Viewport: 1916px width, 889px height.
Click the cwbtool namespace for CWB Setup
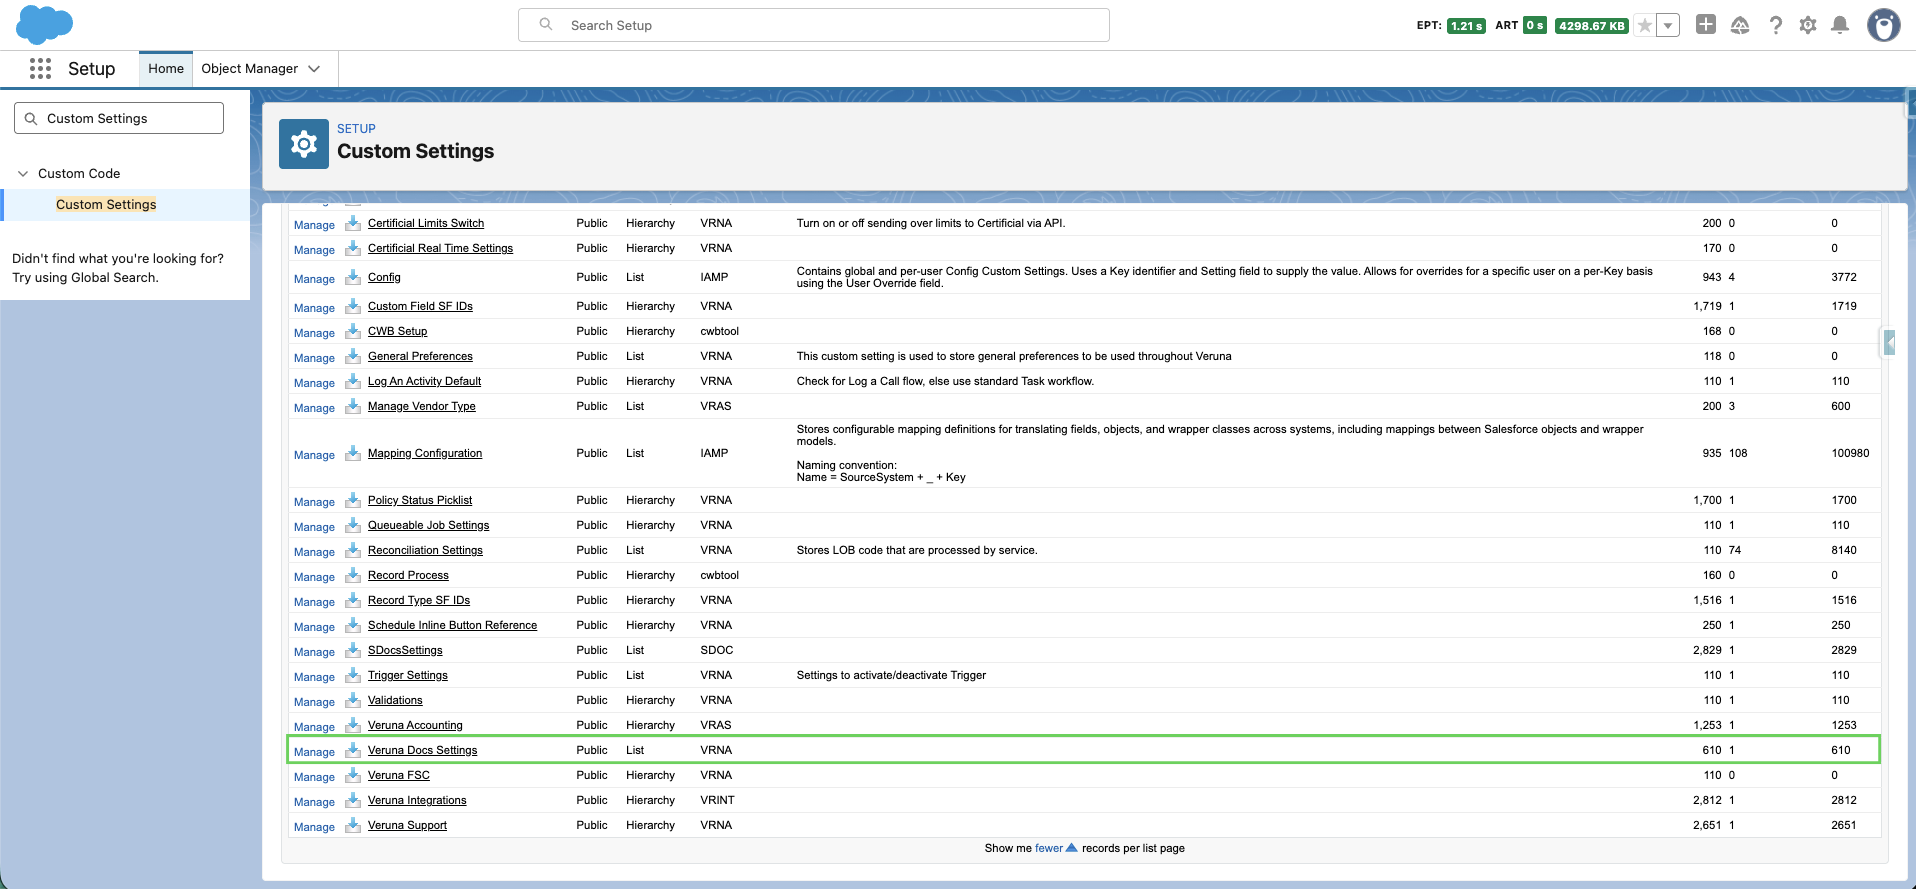click(x=719, y=331)
